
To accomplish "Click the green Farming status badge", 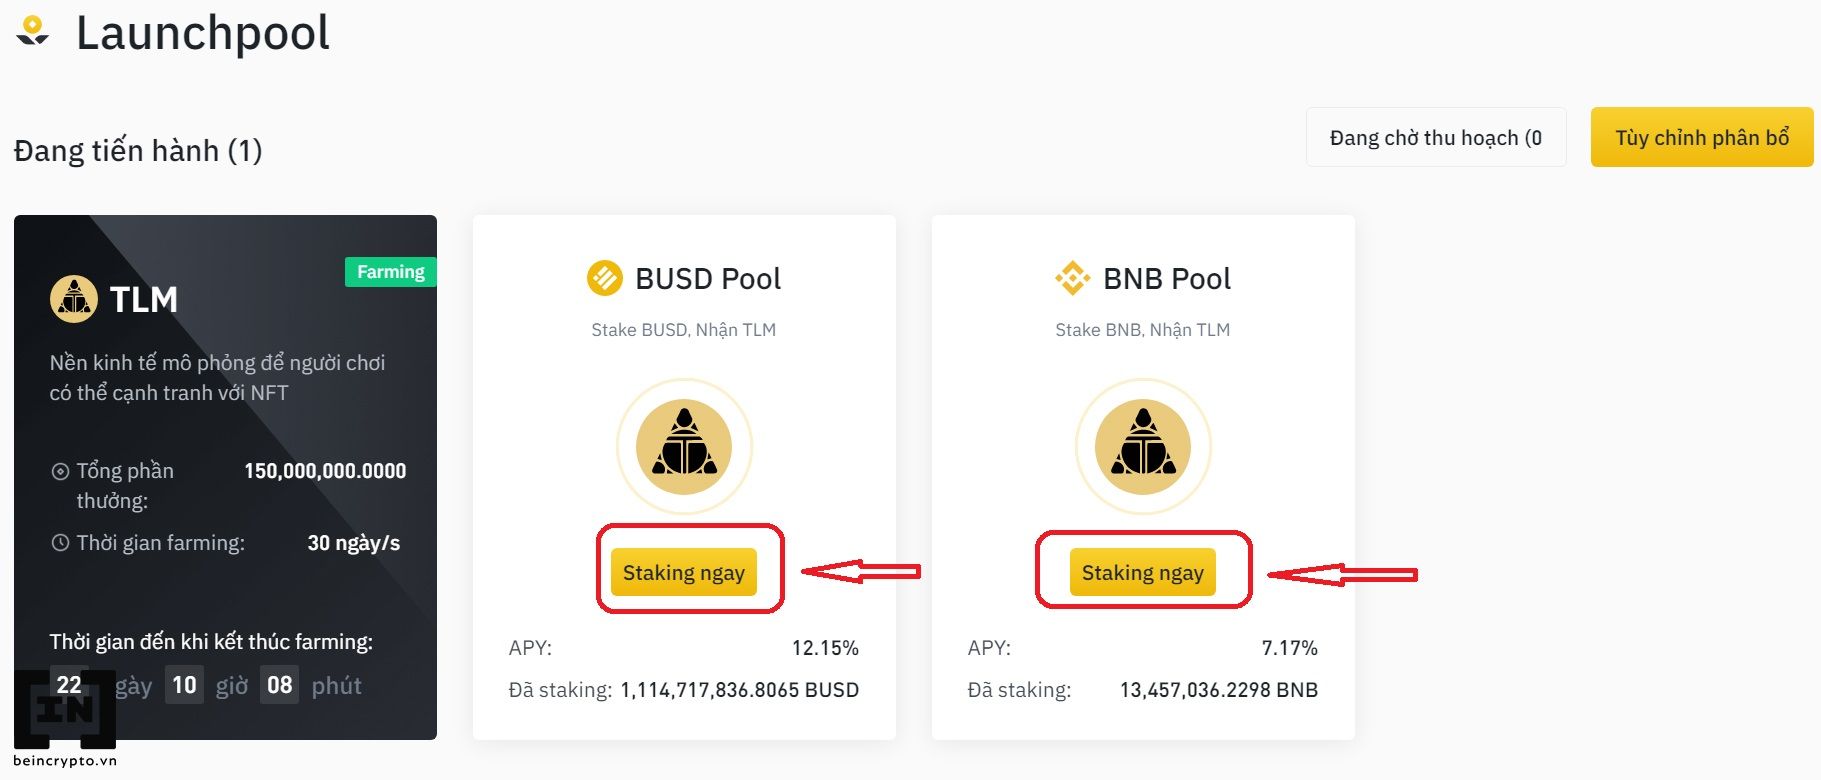I will pos(390,272).
